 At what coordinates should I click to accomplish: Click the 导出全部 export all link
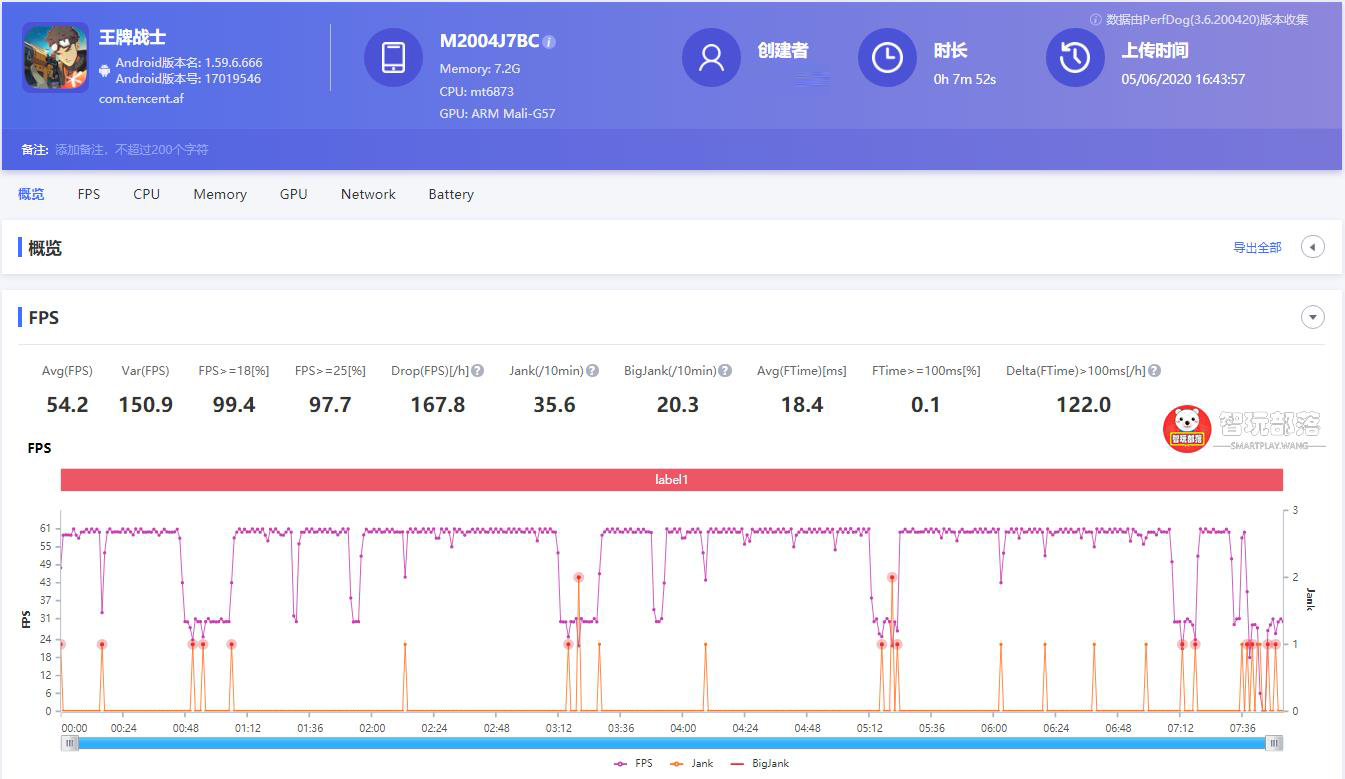click(x=1257, y=248)
